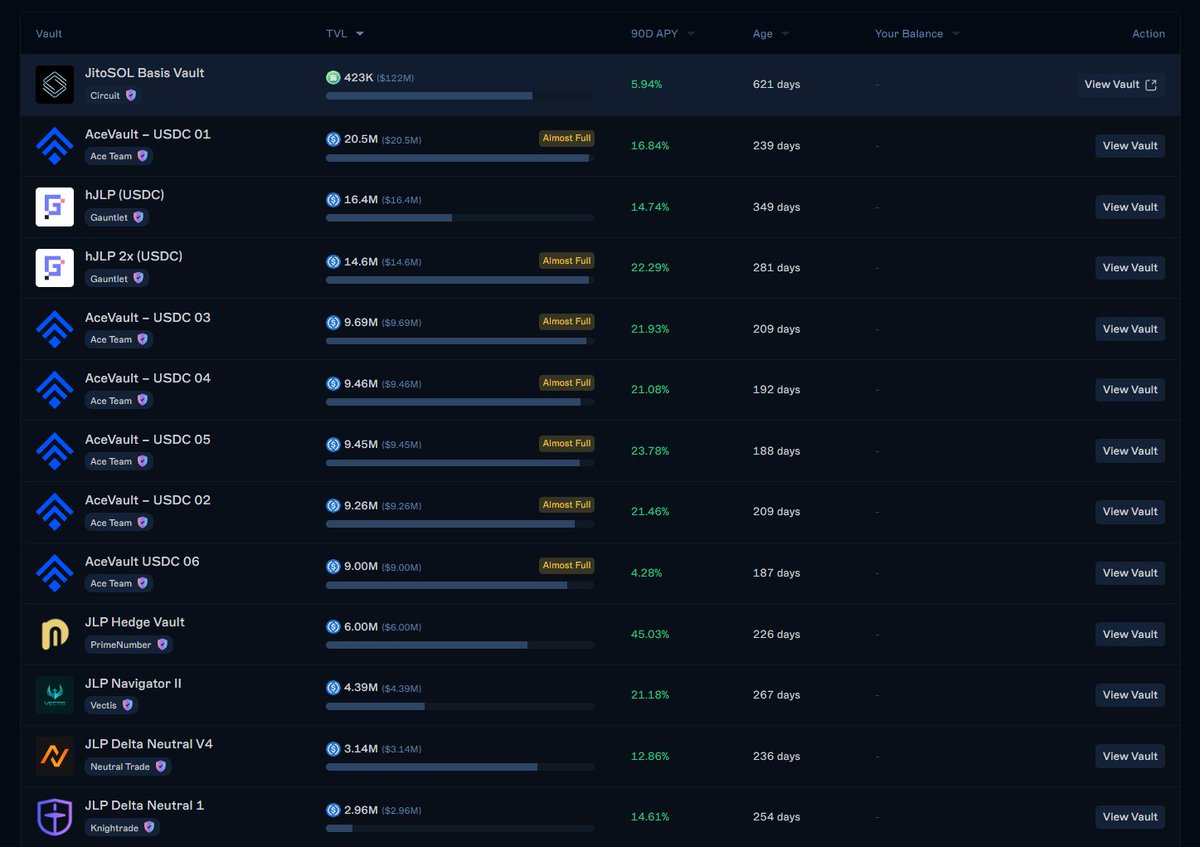This screenshot has height=847, width=1200.
Task: Click the Action column header
Action: (x=1148, y=34)
